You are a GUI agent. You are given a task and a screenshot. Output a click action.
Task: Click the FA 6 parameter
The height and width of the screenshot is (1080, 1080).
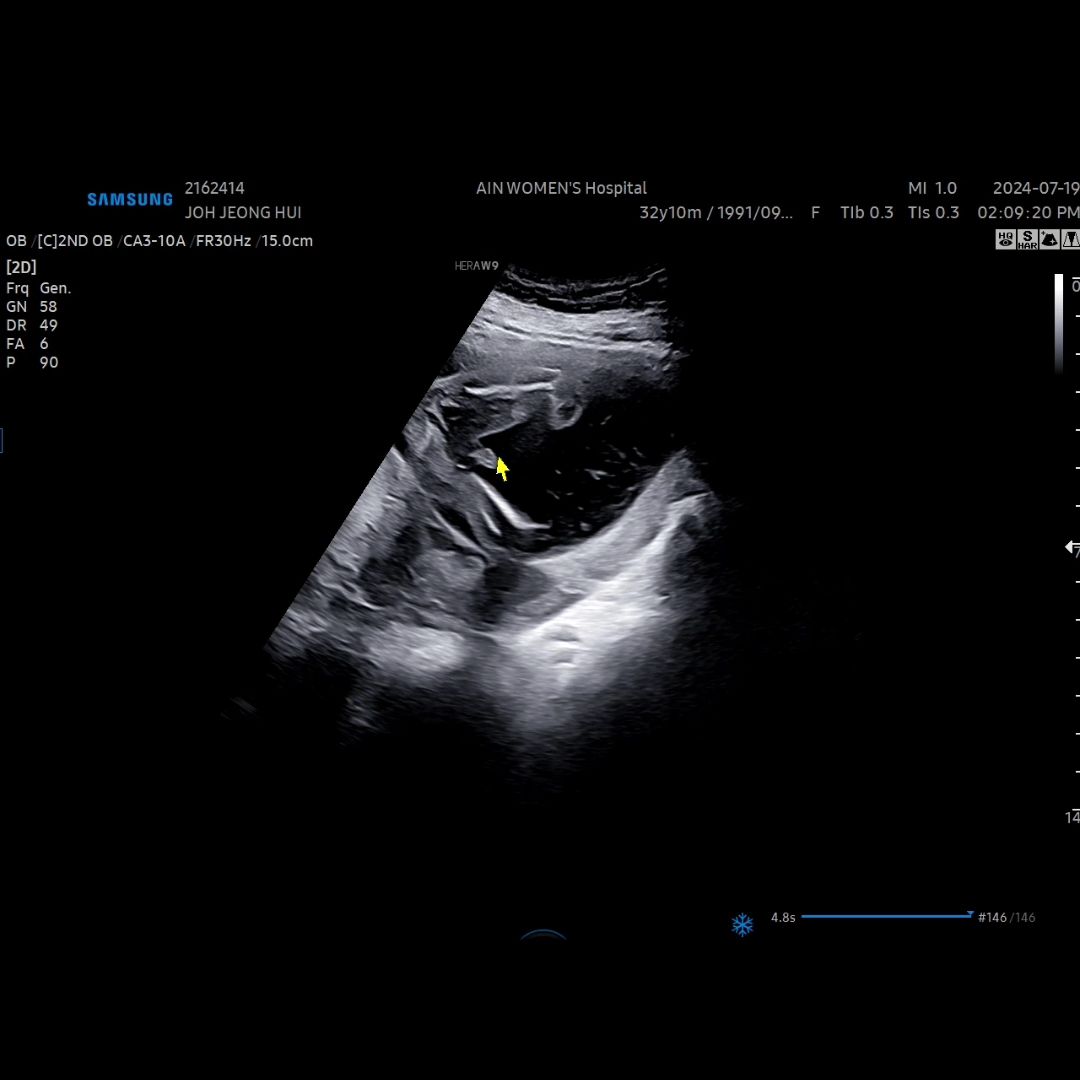[x=28, y=344]
